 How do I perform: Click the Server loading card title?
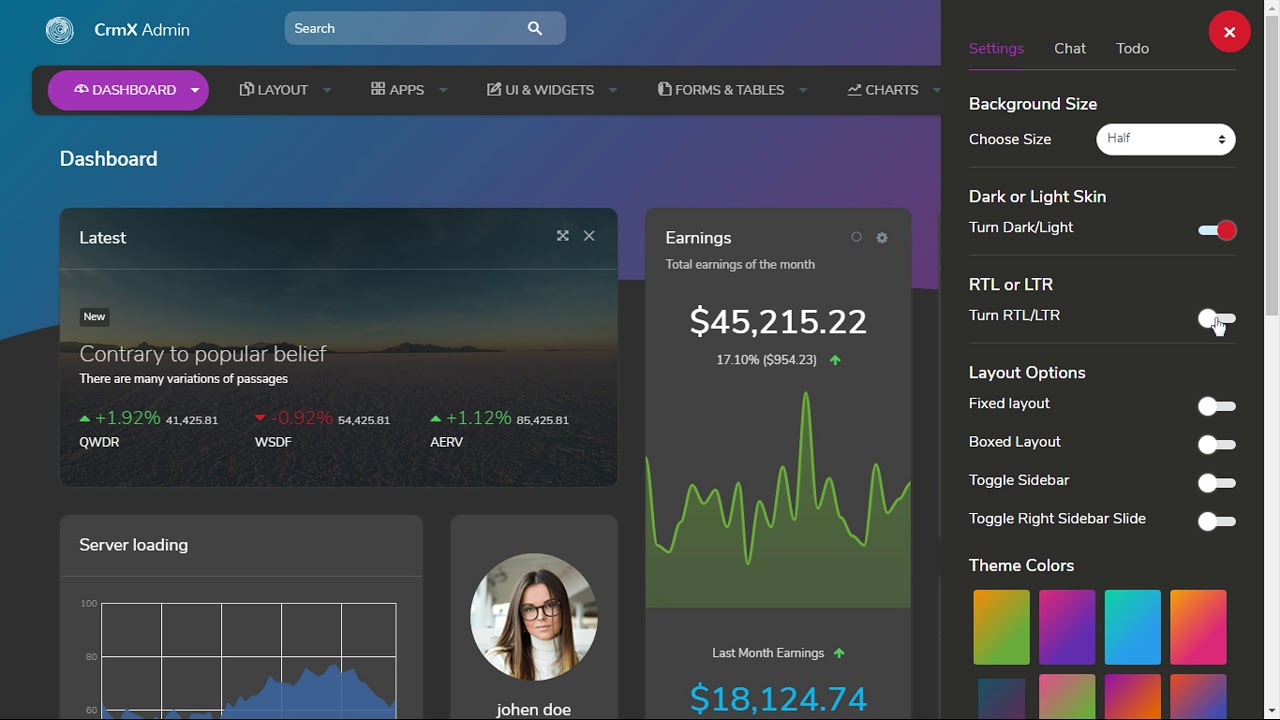pyautogui.click(x=134, y=545)
